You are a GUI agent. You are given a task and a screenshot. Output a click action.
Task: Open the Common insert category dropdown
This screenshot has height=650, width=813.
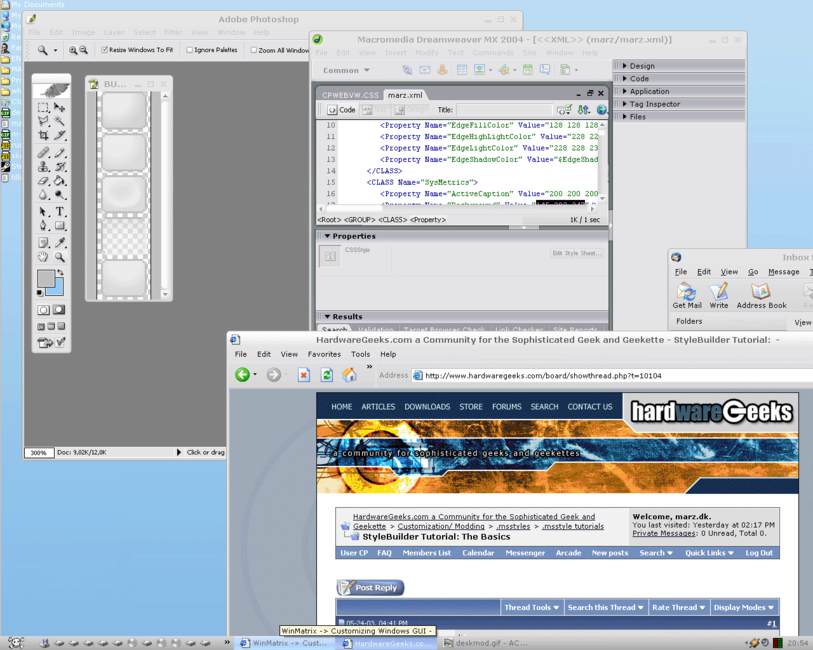click(346, 70)
